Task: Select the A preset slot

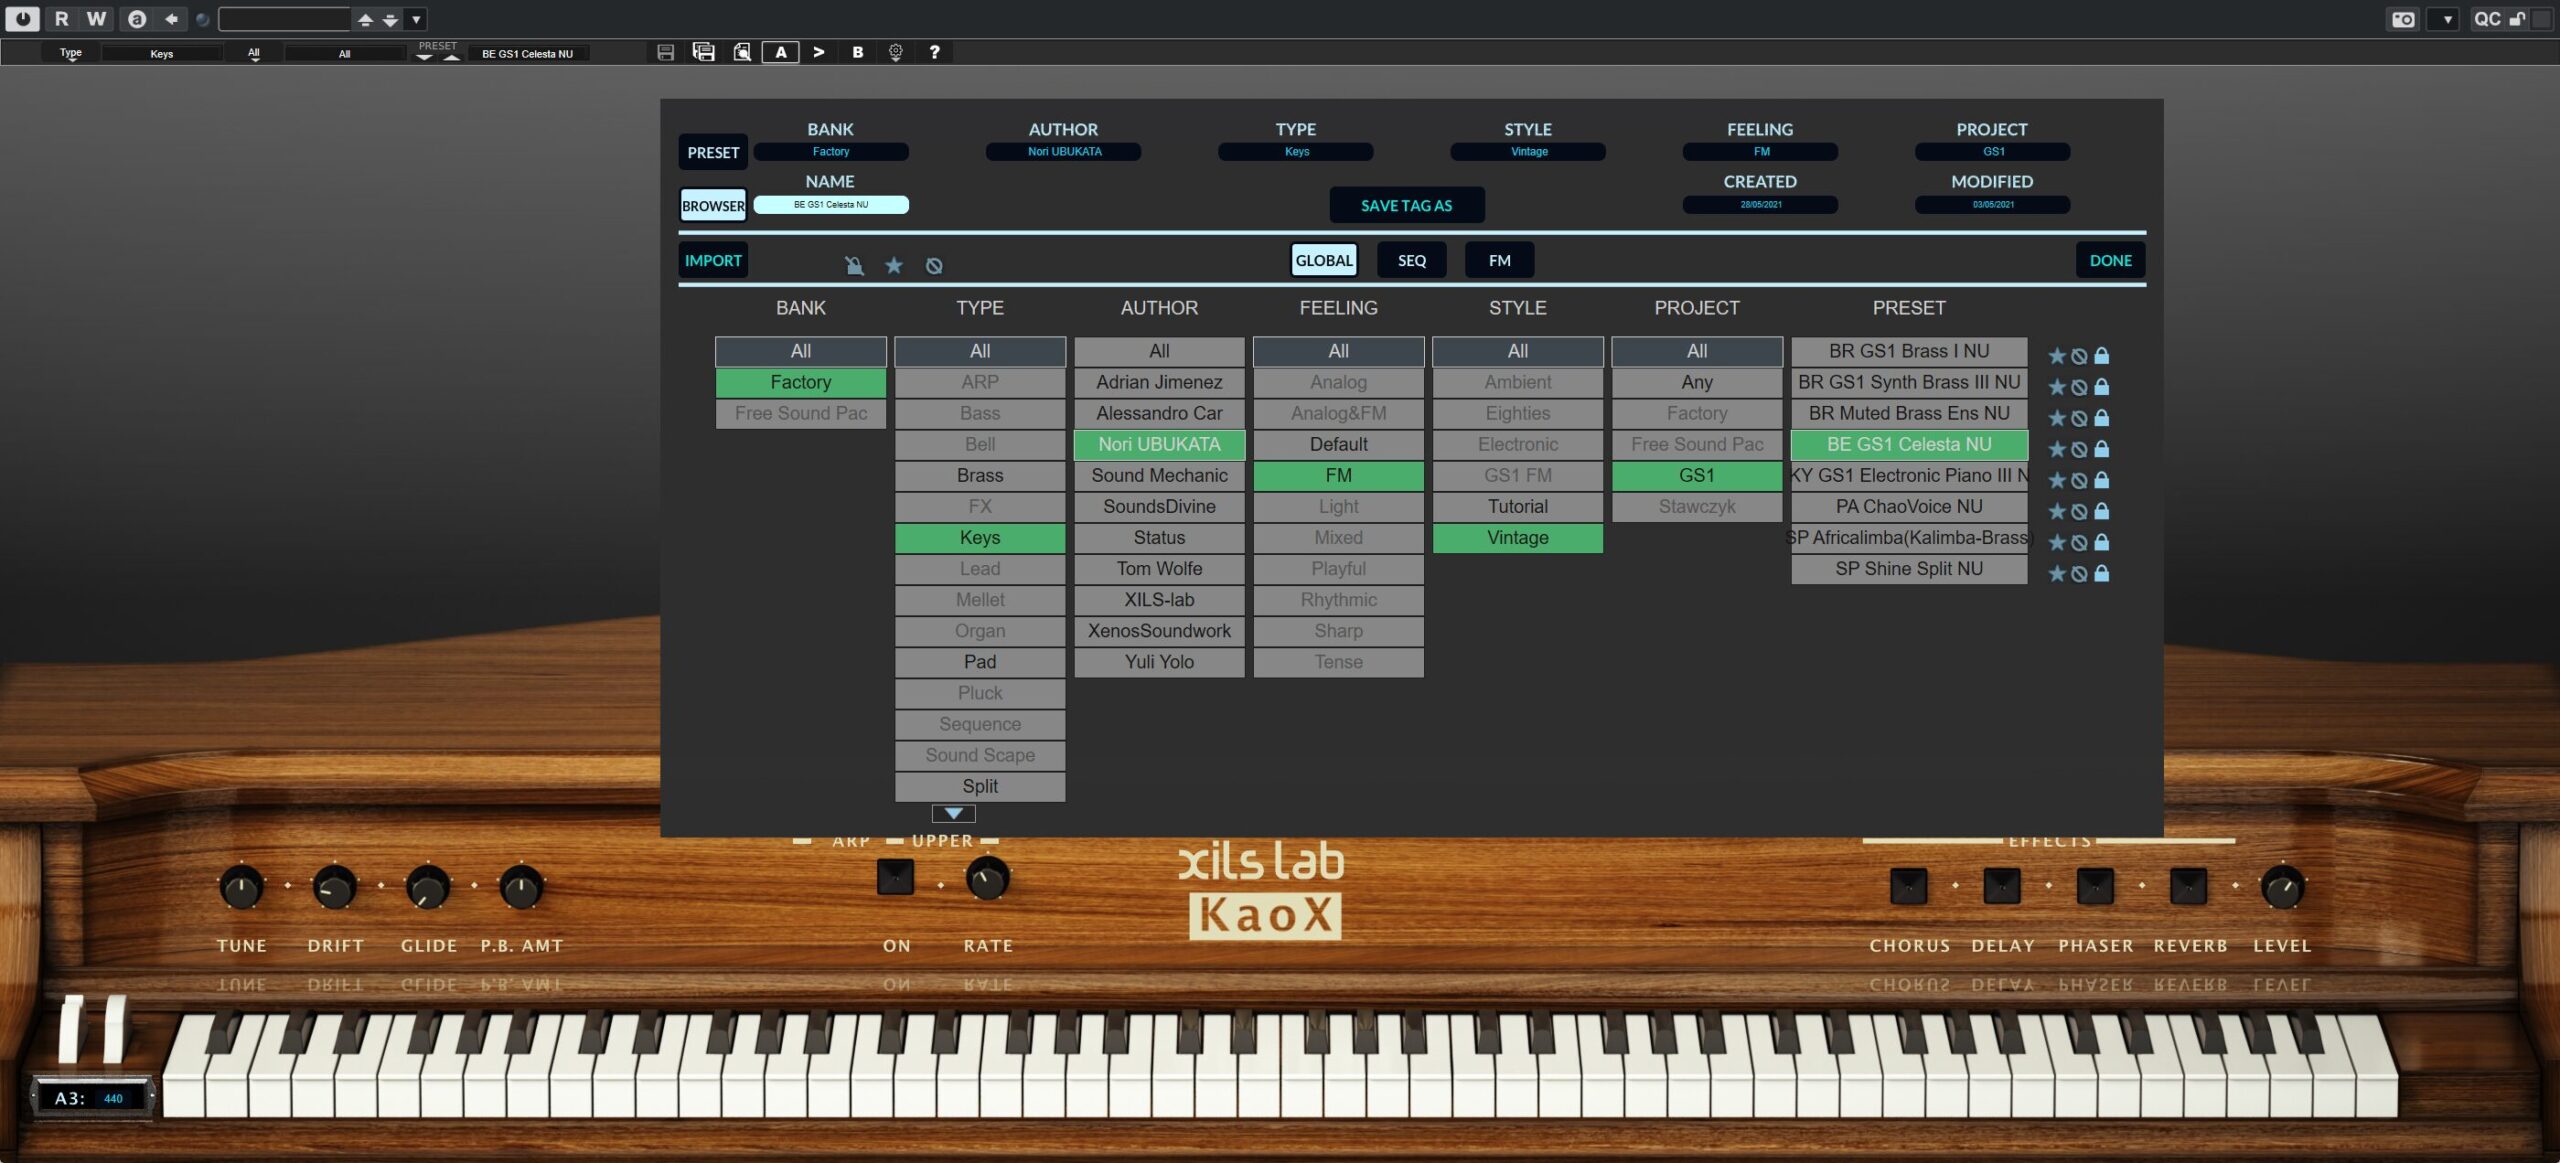Action: 781,52
